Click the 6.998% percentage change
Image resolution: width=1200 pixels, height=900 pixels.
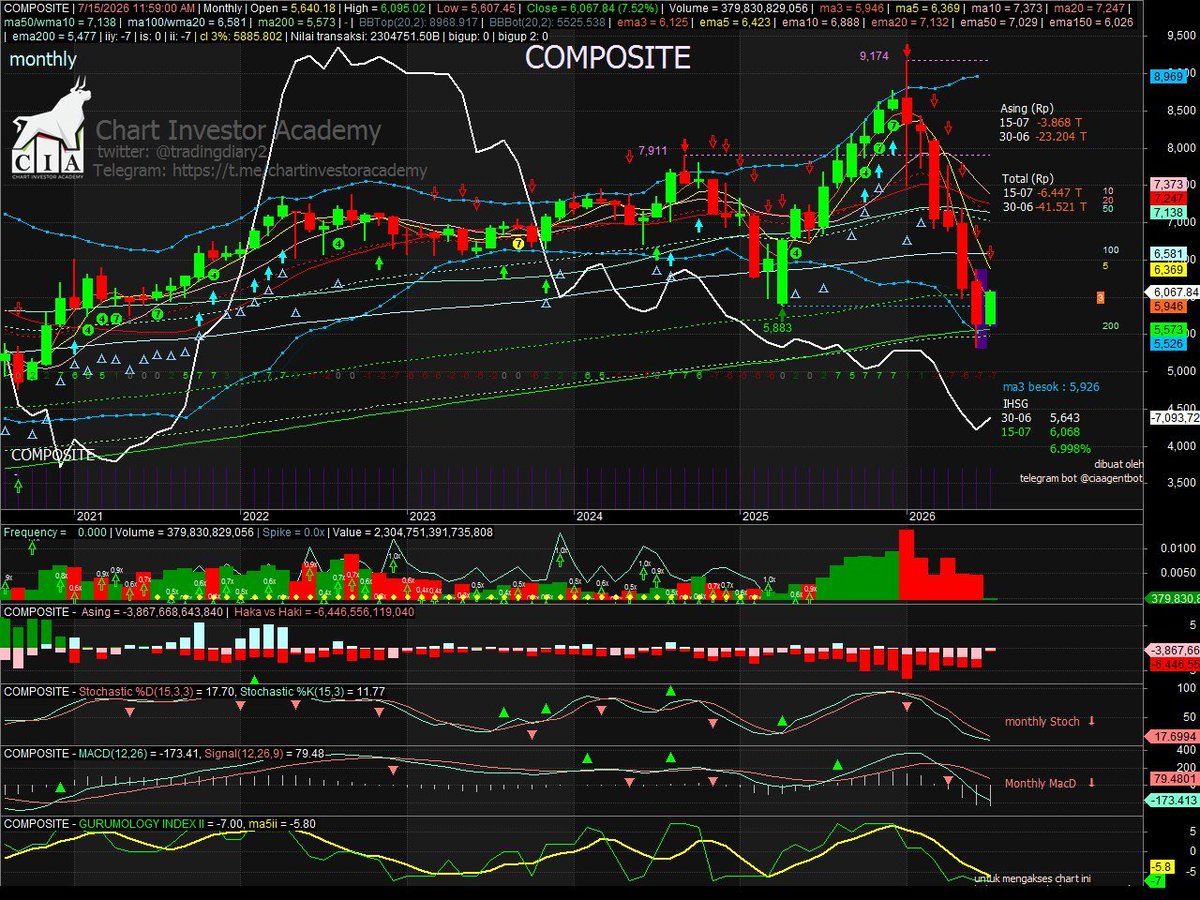(1069, 448)
